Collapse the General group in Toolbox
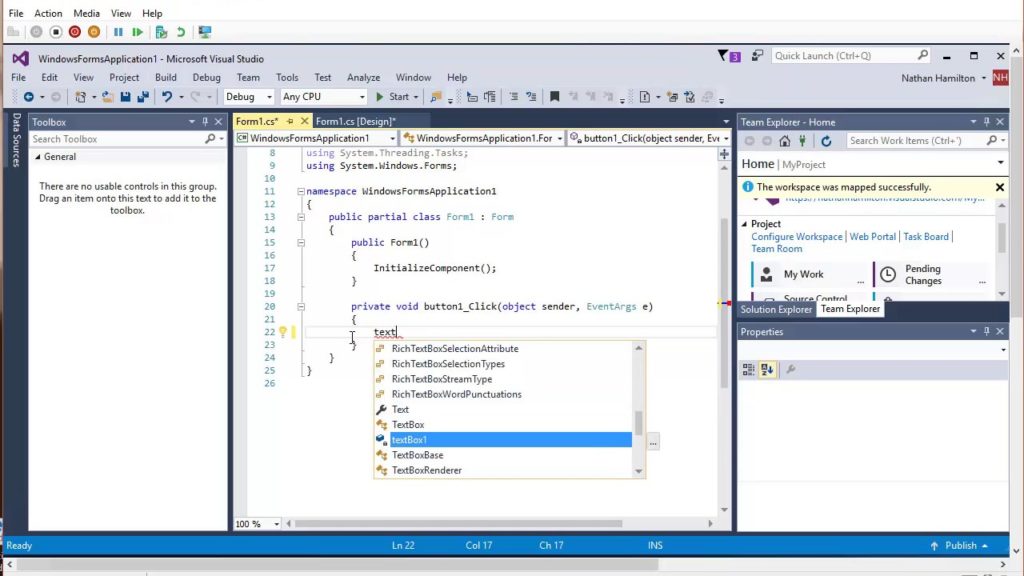 click(x=38, y=157)
